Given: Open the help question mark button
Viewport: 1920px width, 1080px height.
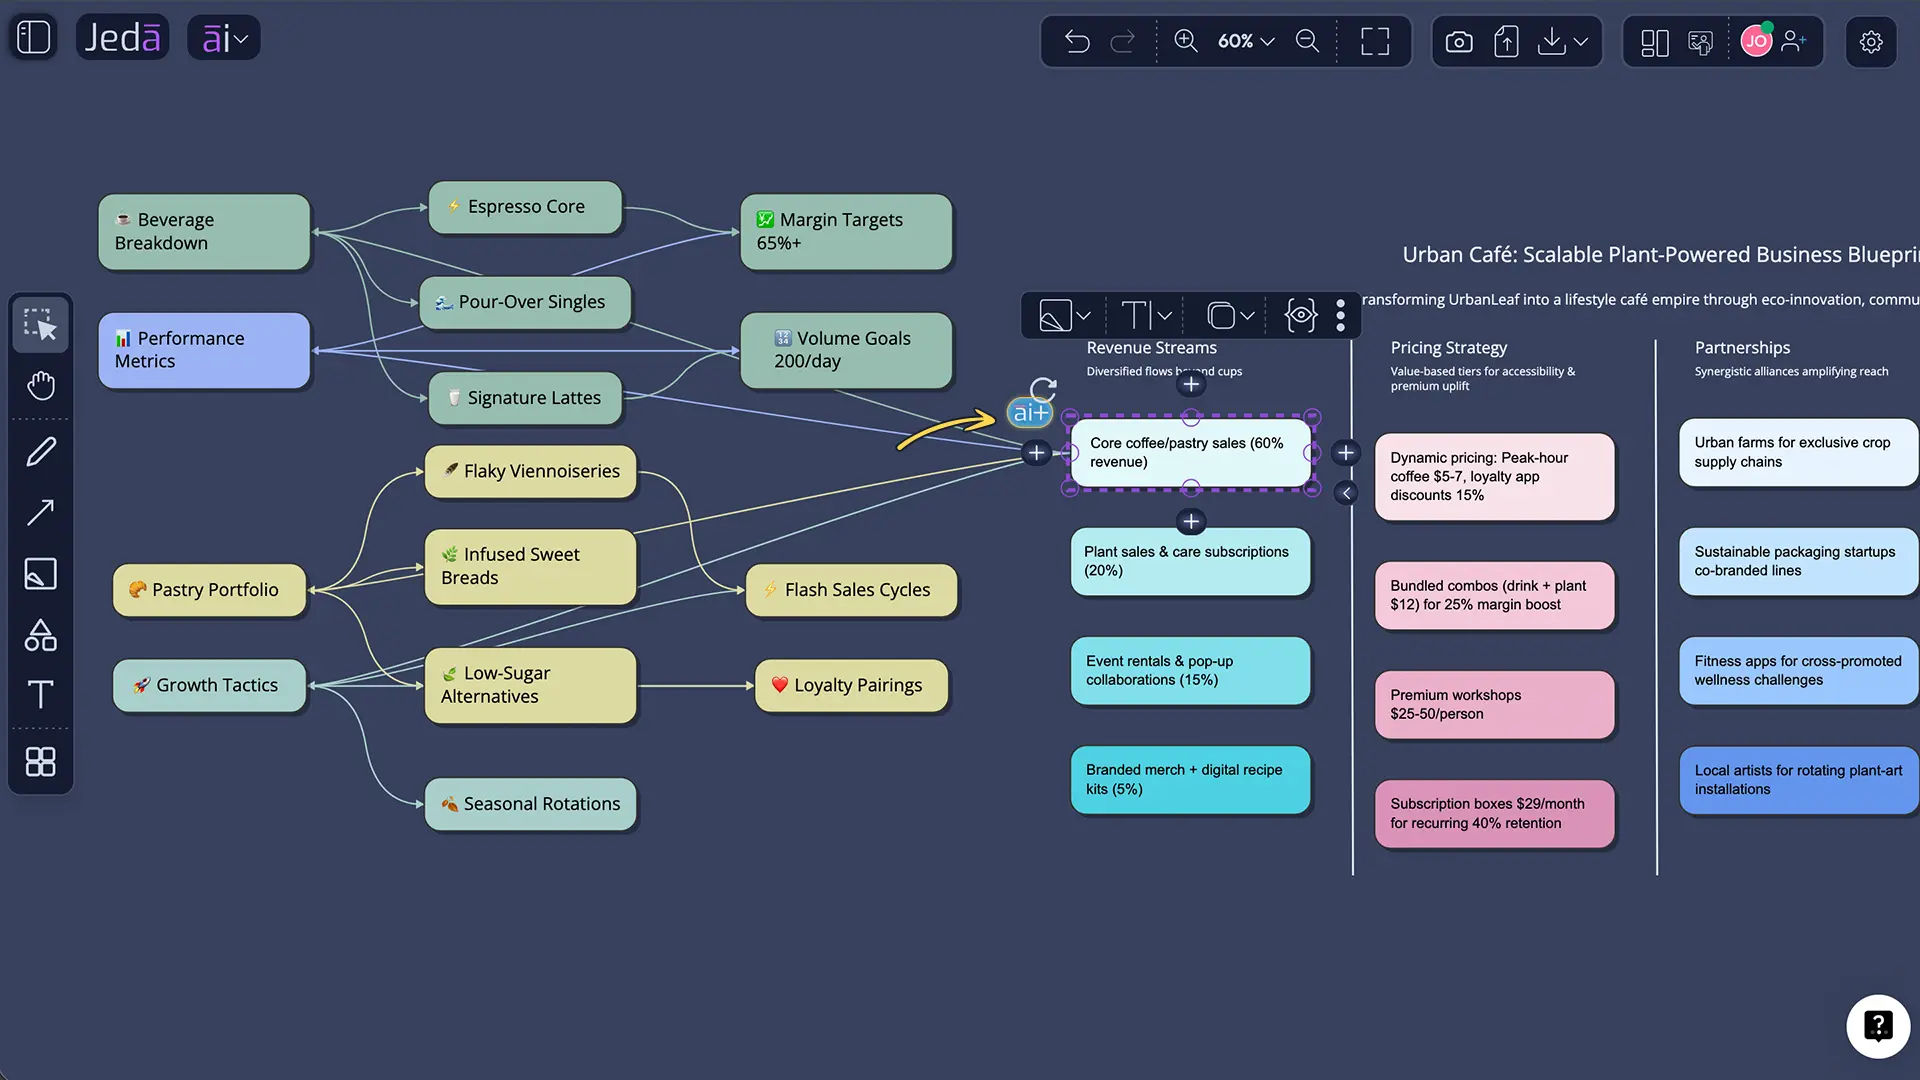Looking at the screenshot, I should 1878,1026.
